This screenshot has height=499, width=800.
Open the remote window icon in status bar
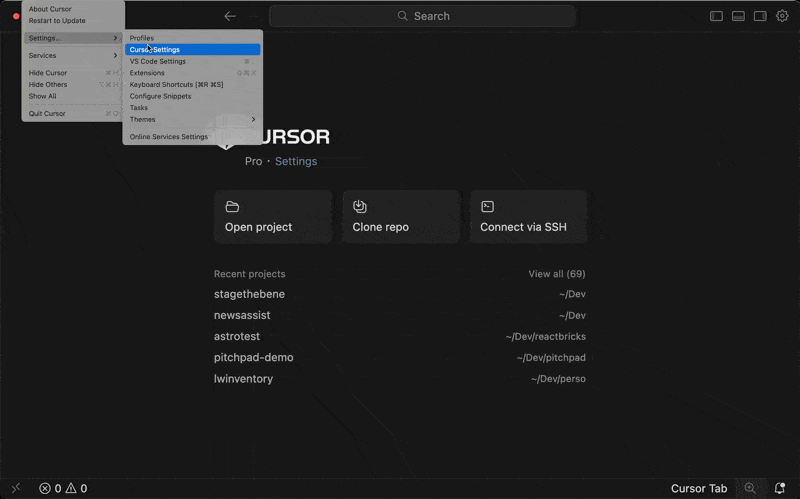(x=15, y=488)
